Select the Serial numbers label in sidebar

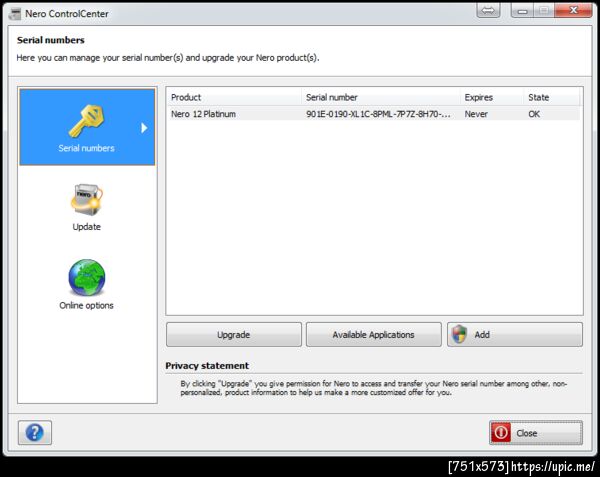pos(86,148)
